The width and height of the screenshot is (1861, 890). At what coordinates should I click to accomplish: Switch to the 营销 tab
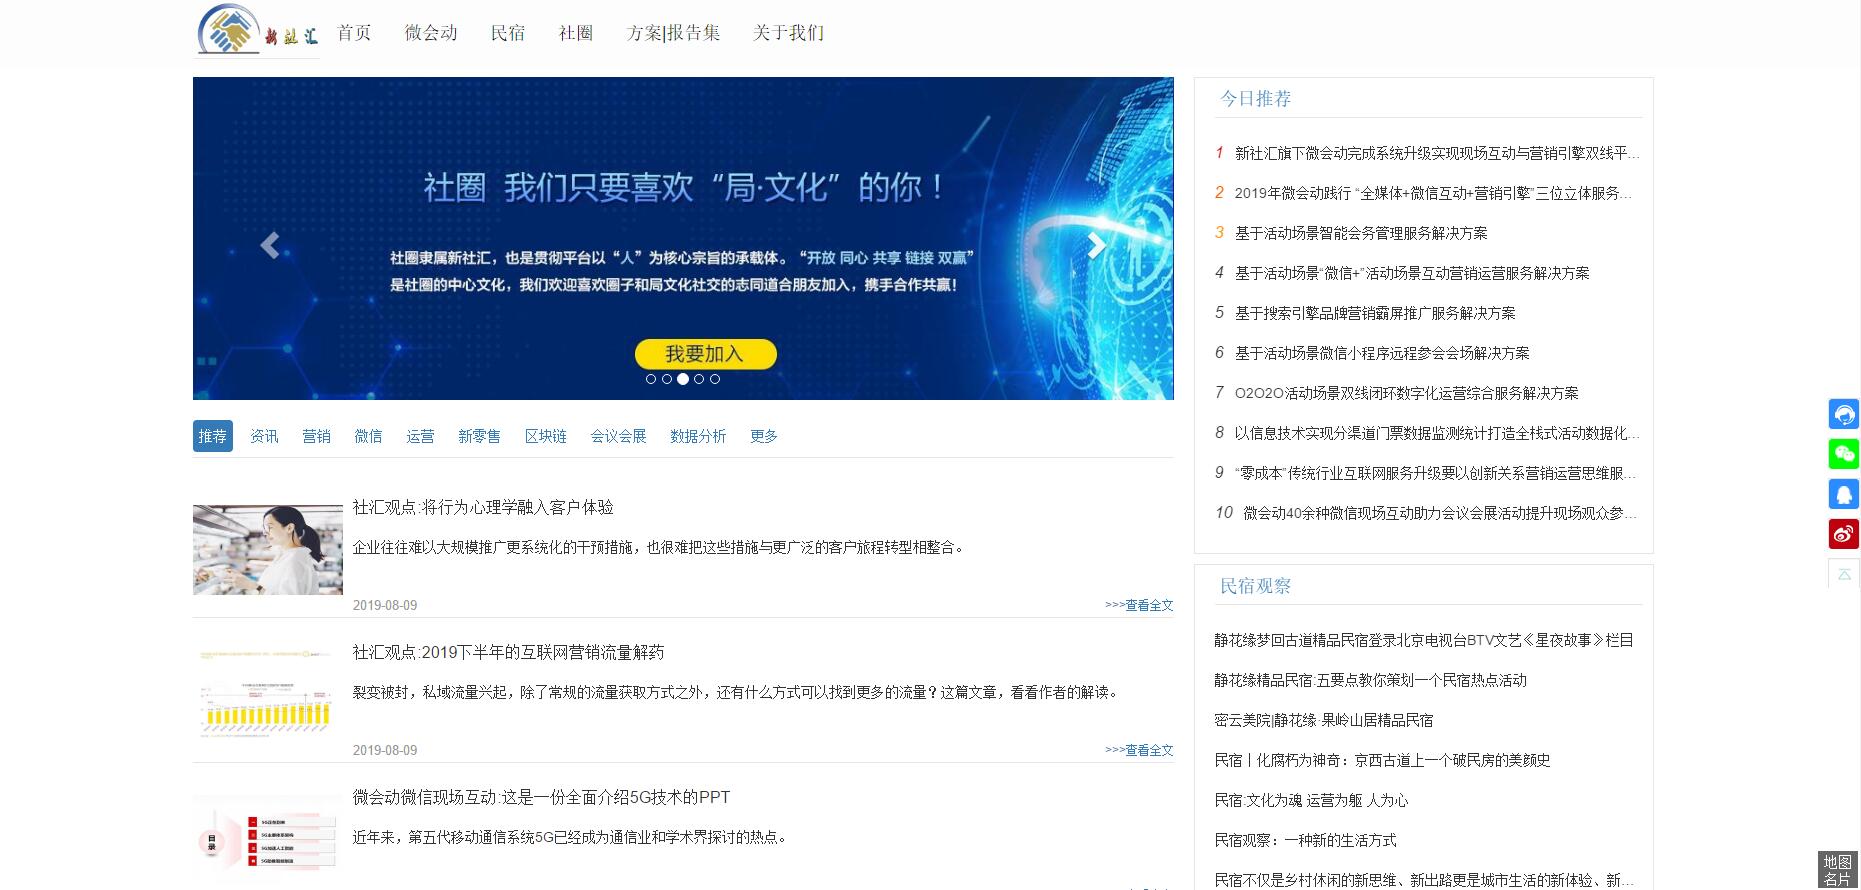tap(316, 436)
